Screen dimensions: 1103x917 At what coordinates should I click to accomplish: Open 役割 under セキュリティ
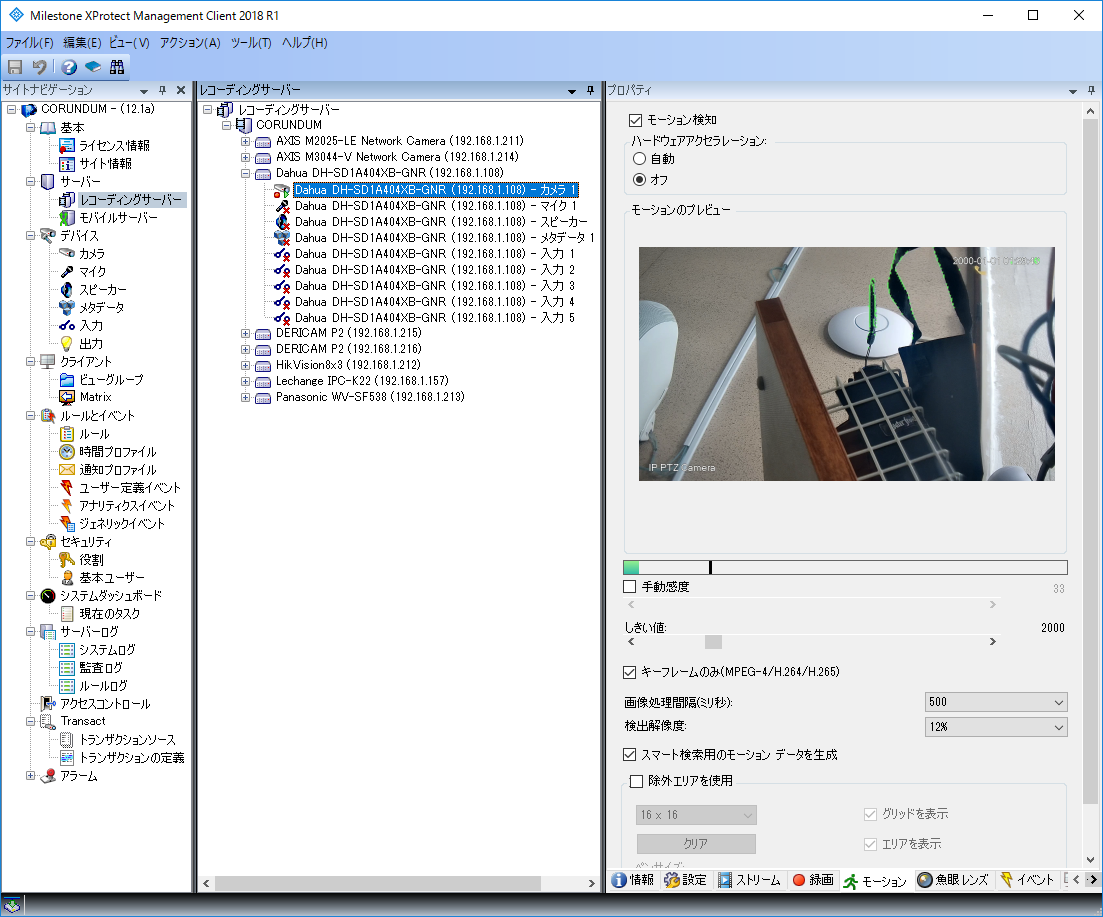pyautogui.click(x=91, y=560)
